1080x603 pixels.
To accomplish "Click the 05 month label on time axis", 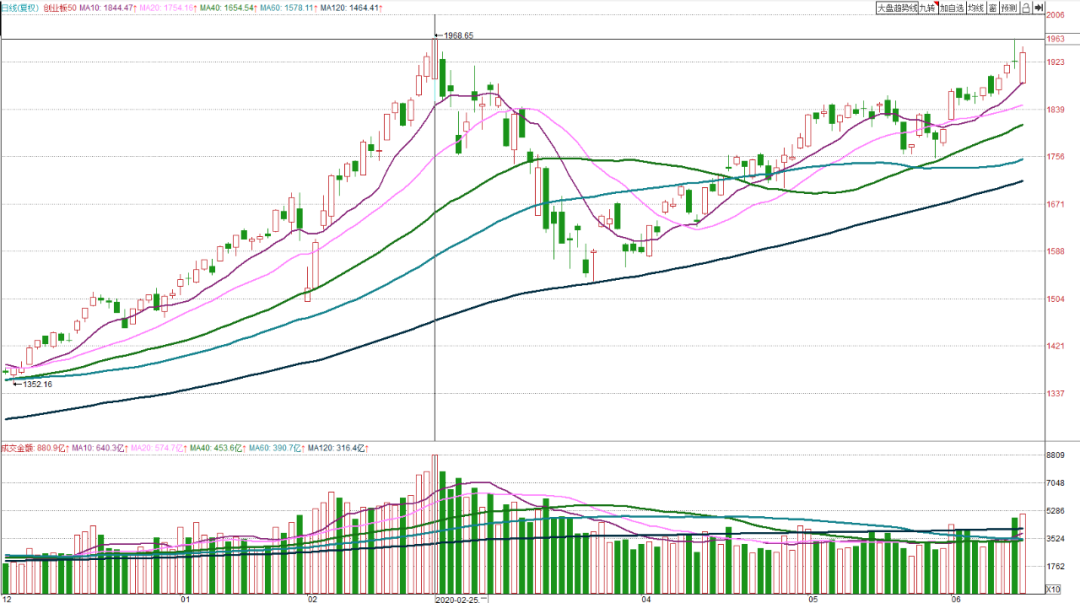I will (x=813, y=599).
